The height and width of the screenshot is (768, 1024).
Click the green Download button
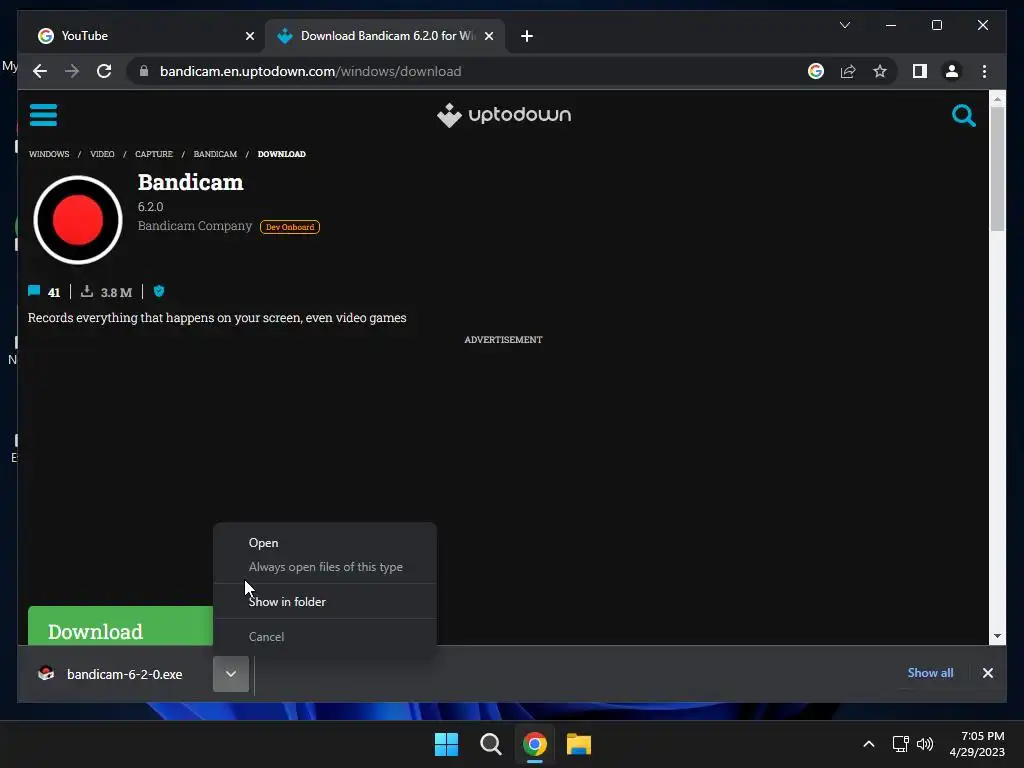[120, 626]
